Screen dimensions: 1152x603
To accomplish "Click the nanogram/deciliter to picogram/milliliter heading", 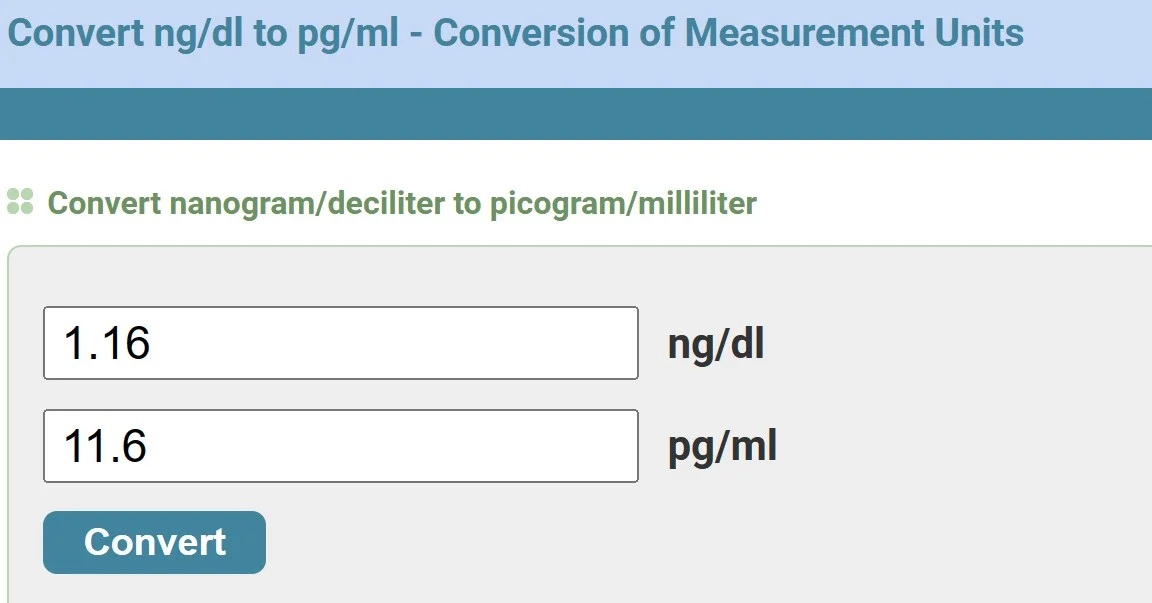I will click(x=402, y=203).
